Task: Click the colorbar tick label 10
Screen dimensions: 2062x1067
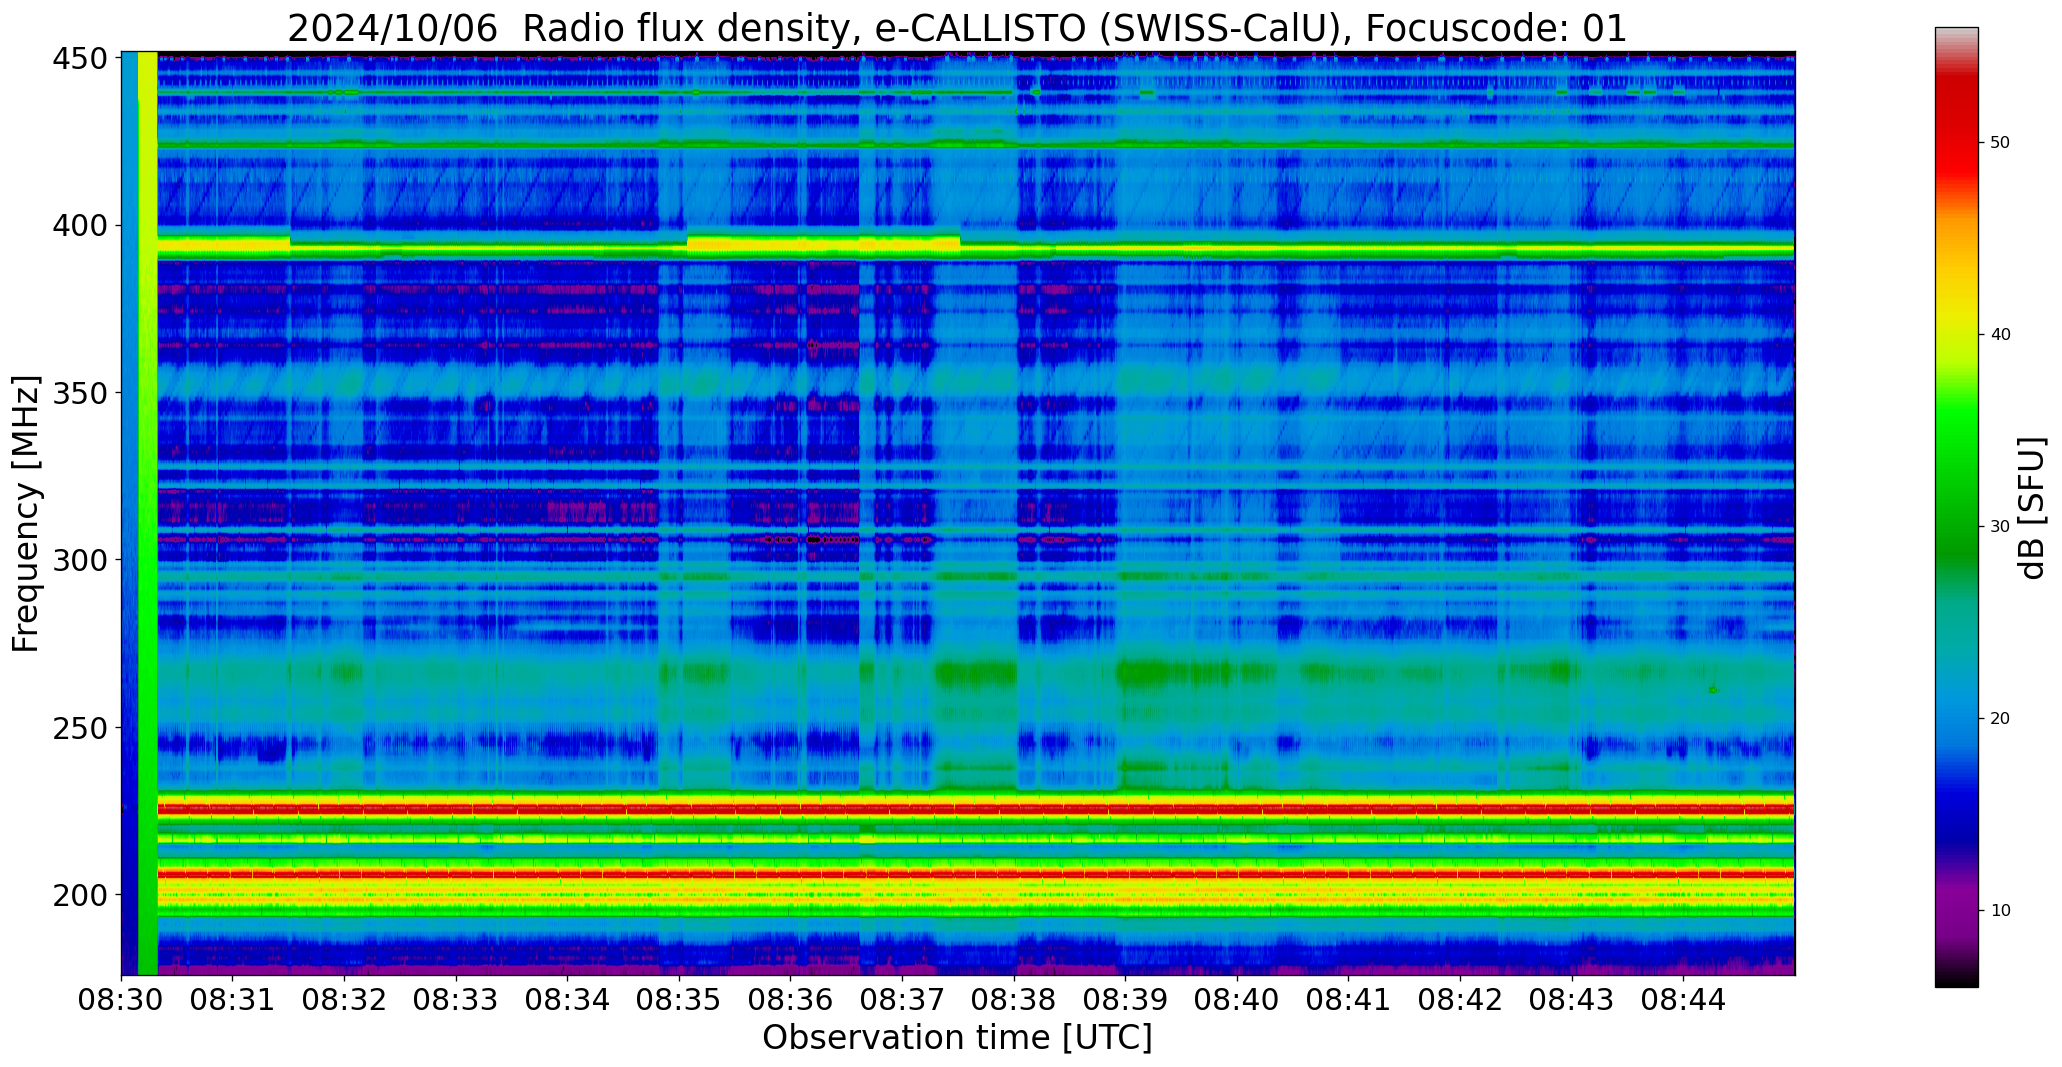Action: tap(2000, 911)
